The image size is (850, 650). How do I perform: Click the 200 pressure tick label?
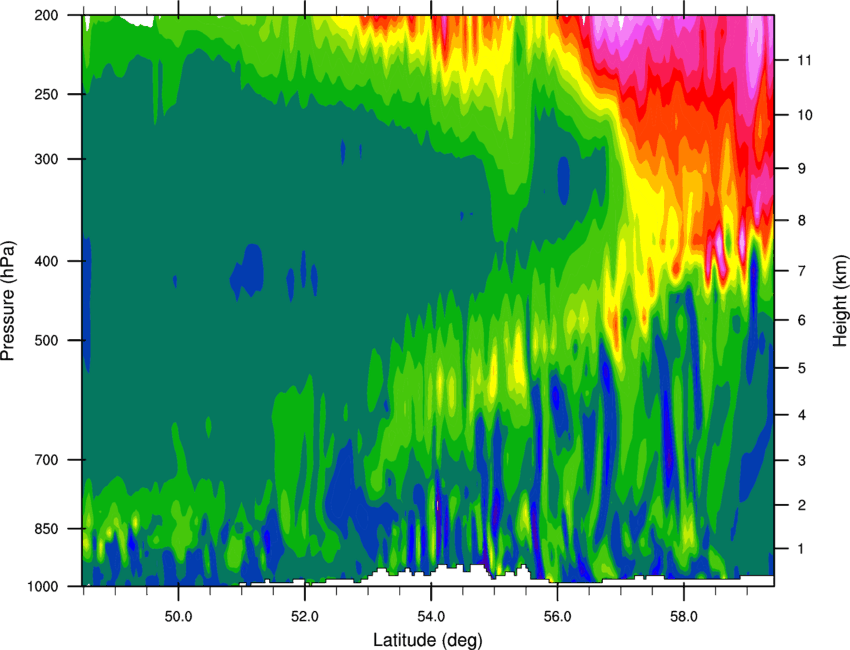[x=47, y=15]
